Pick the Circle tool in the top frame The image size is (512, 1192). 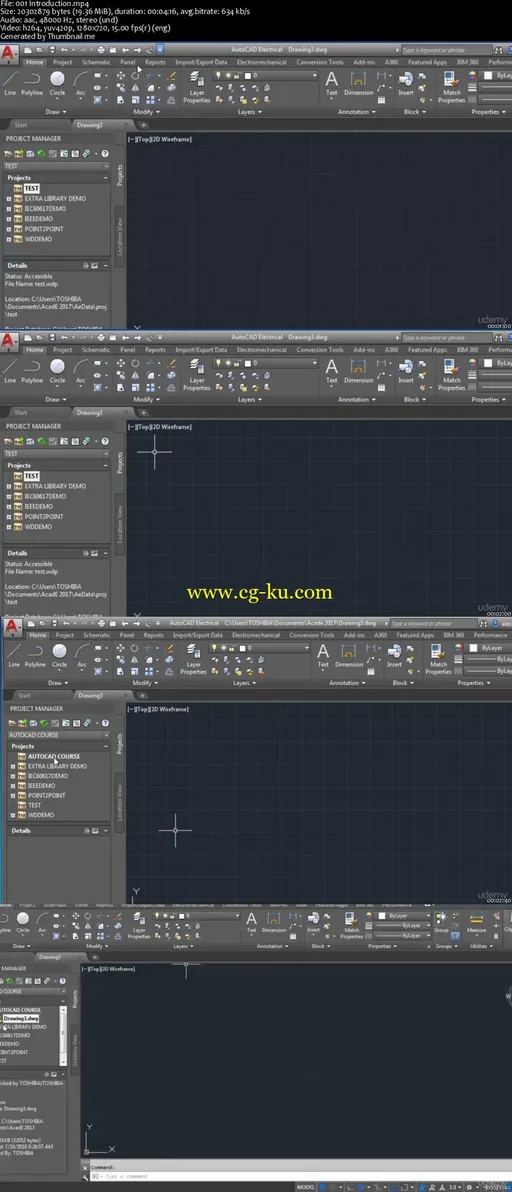tap(57, 82)
